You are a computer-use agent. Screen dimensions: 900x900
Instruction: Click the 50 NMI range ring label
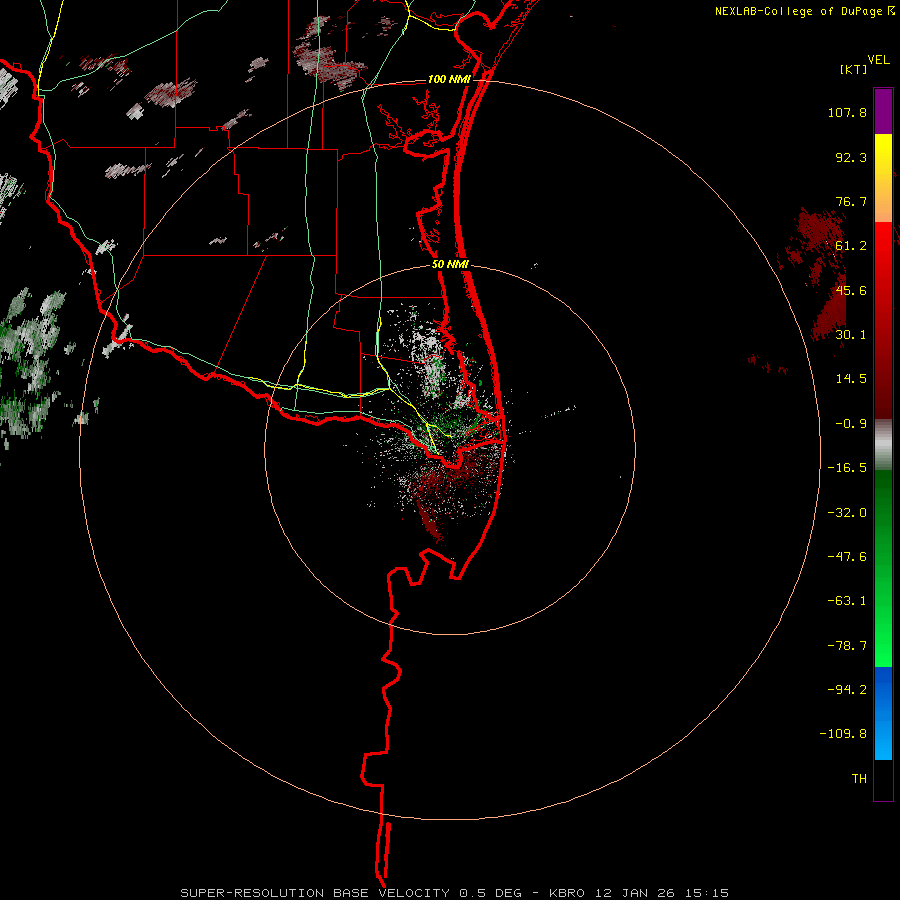[x=451, y=265]
